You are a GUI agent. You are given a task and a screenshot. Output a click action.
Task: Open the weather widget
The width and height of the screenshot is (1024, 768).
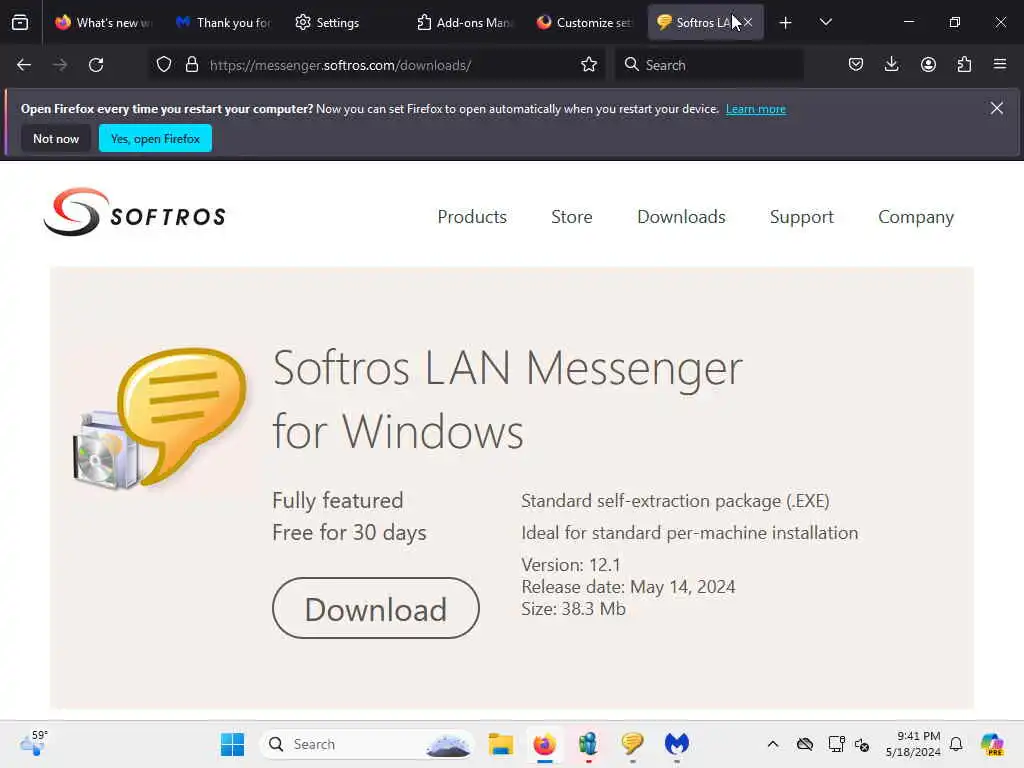pyautogui.click(x=33, y=744)
